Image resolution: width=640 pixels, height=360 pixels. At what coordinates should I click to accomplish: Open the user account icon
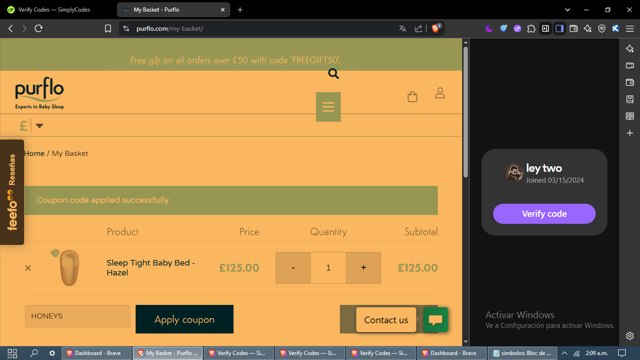pyautogui.click(x=440, y=93)
